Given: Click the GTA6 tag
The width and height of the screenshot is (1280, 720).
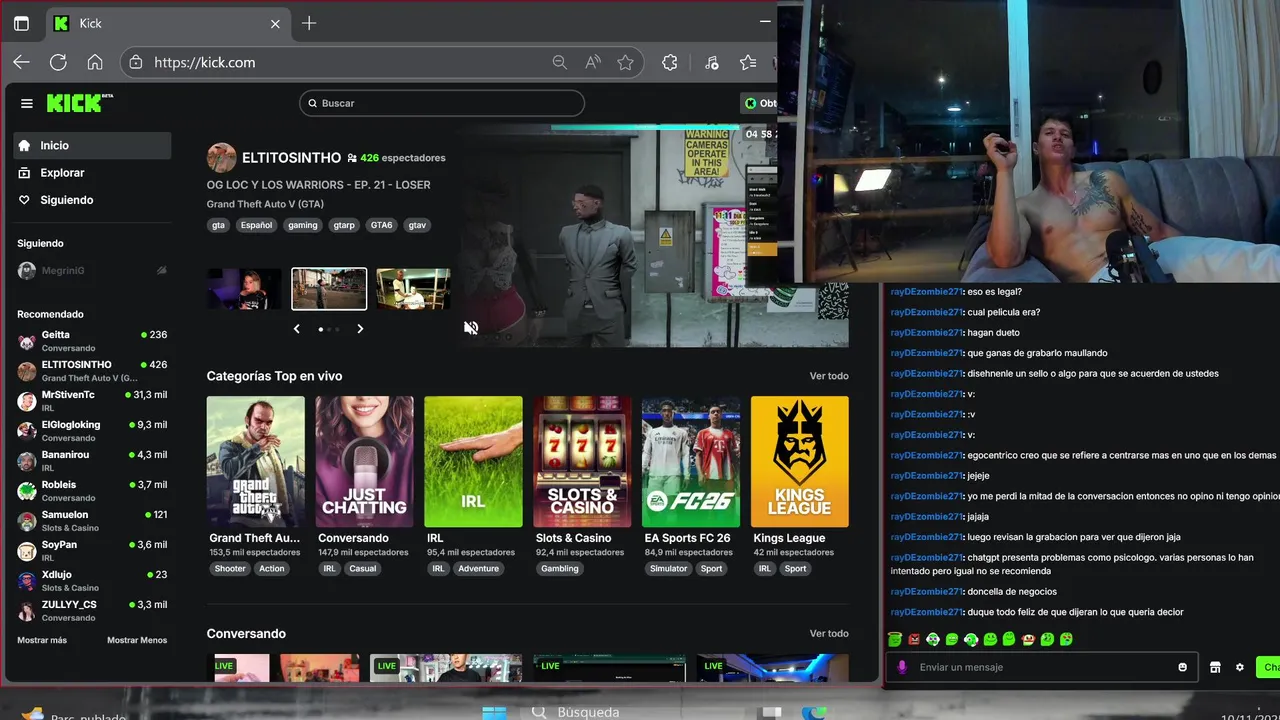Looking at the screenshot, I should (x=382, y=225).
